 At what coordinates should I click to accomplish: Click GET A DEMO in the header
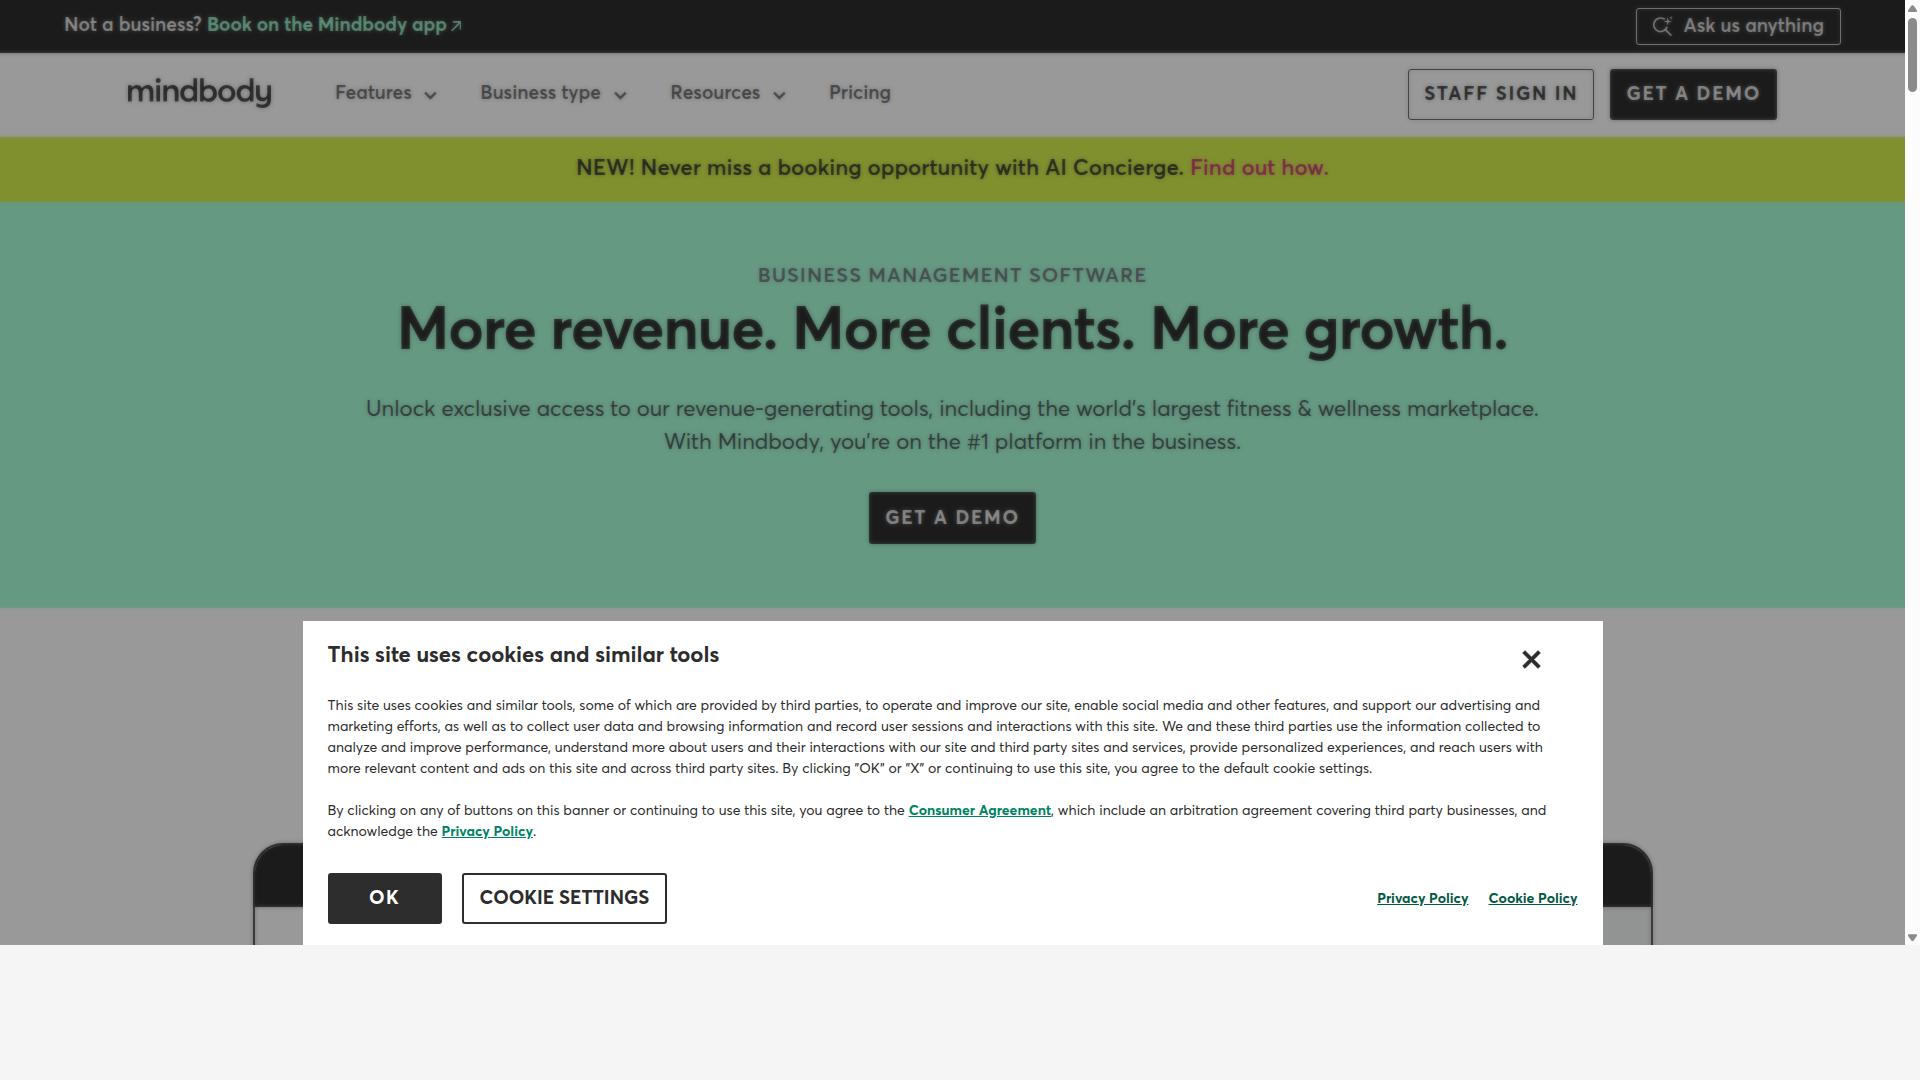[x=1693, y=94]
